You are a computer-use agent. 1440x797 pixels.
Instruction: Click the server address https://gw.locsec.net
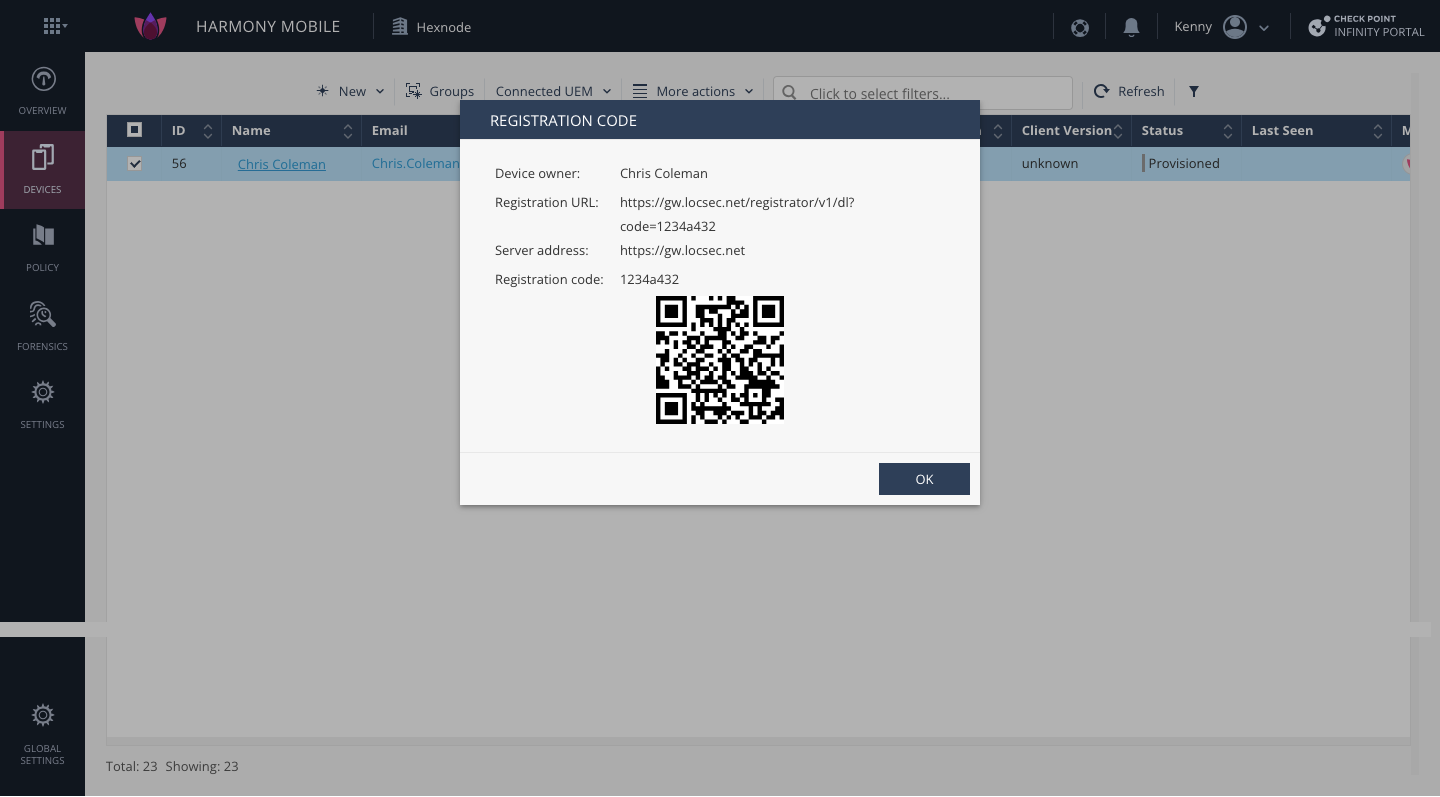pyautogui.click(x=682, y=250)
